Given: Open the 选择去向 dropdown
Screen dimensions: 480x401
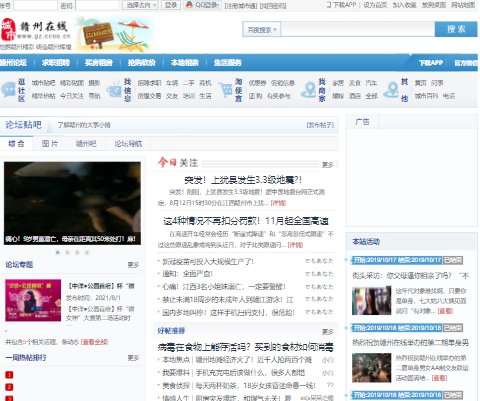Looking at the screenshot, I should [x=140, y=5].
